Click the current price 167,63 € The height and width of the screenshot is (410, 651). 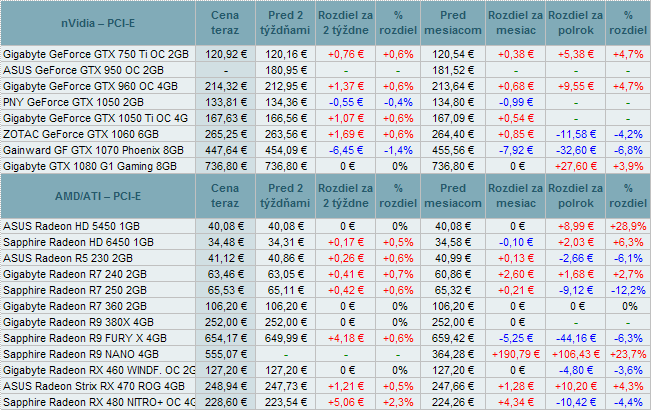coord(225,118)
